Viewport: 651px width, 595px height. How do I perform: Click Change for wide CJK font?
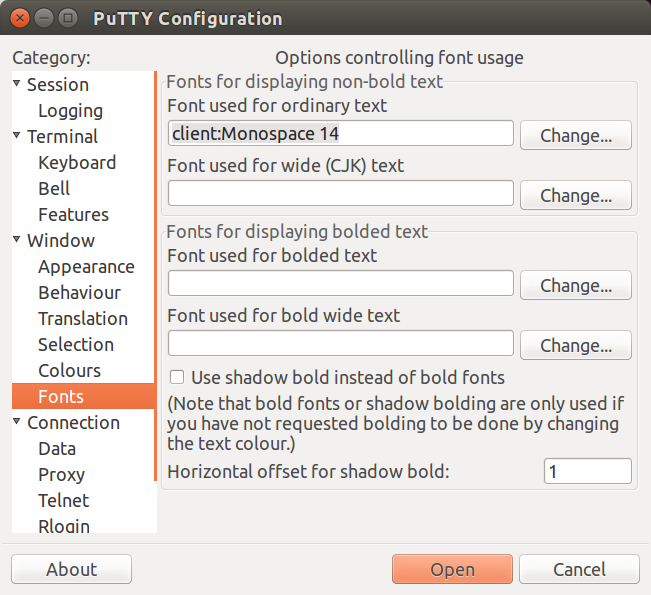[x=575, y=195]
